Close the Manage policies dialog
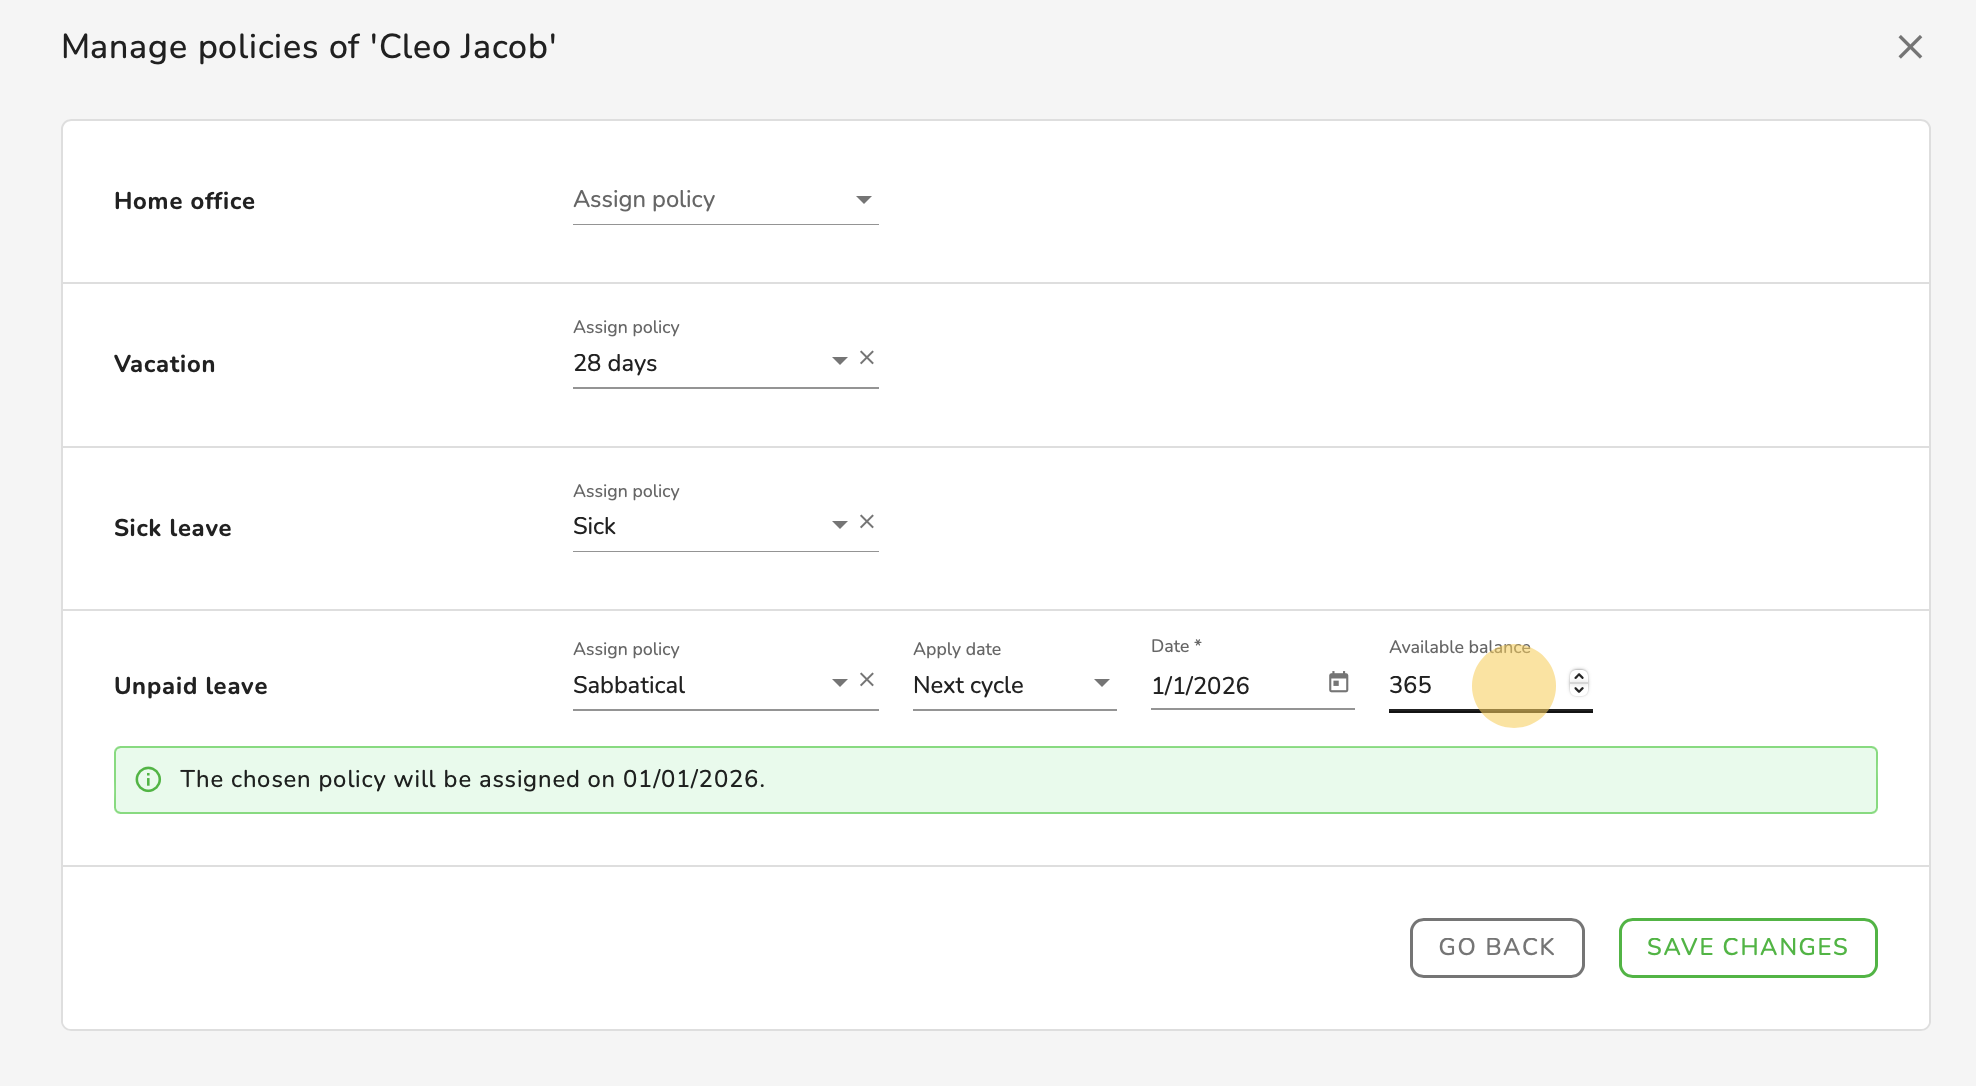This screenshot has height=1086, width=1976. coord(1909,47)
